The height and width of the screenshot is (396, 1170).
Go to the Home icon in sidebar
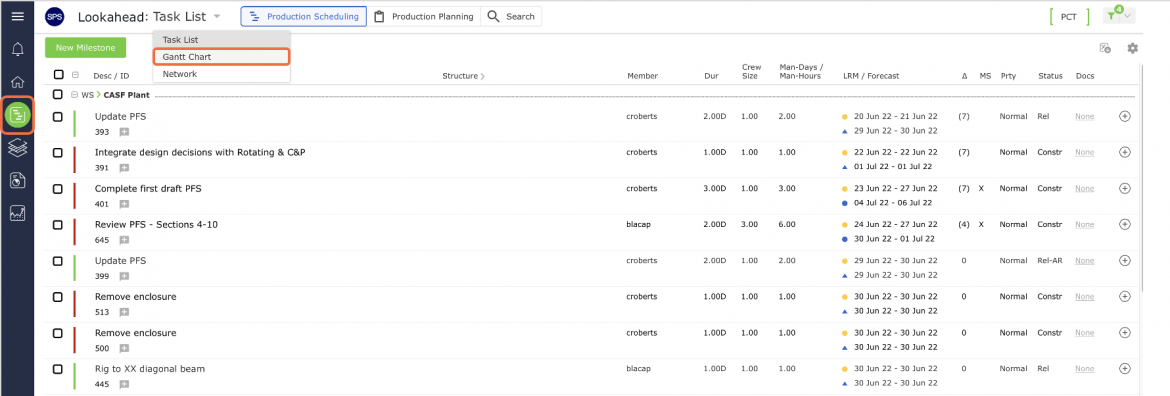click(17, 82)
